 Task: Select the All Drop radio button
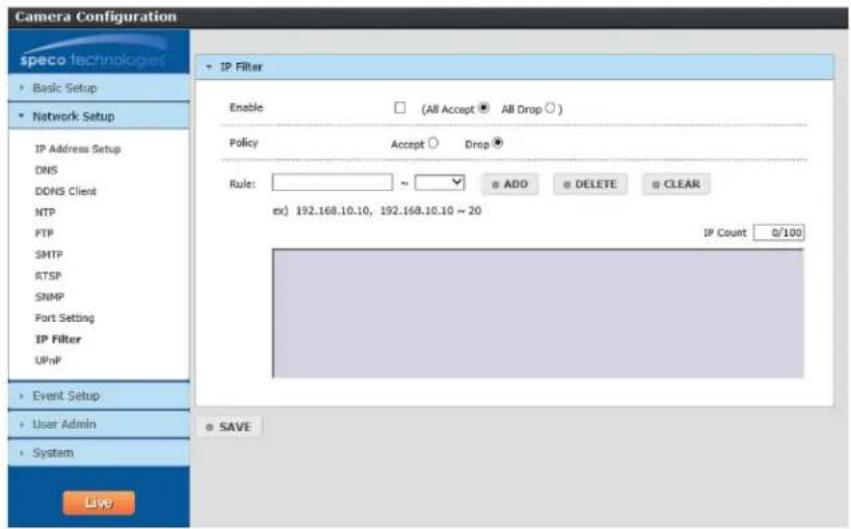(550, 107)
